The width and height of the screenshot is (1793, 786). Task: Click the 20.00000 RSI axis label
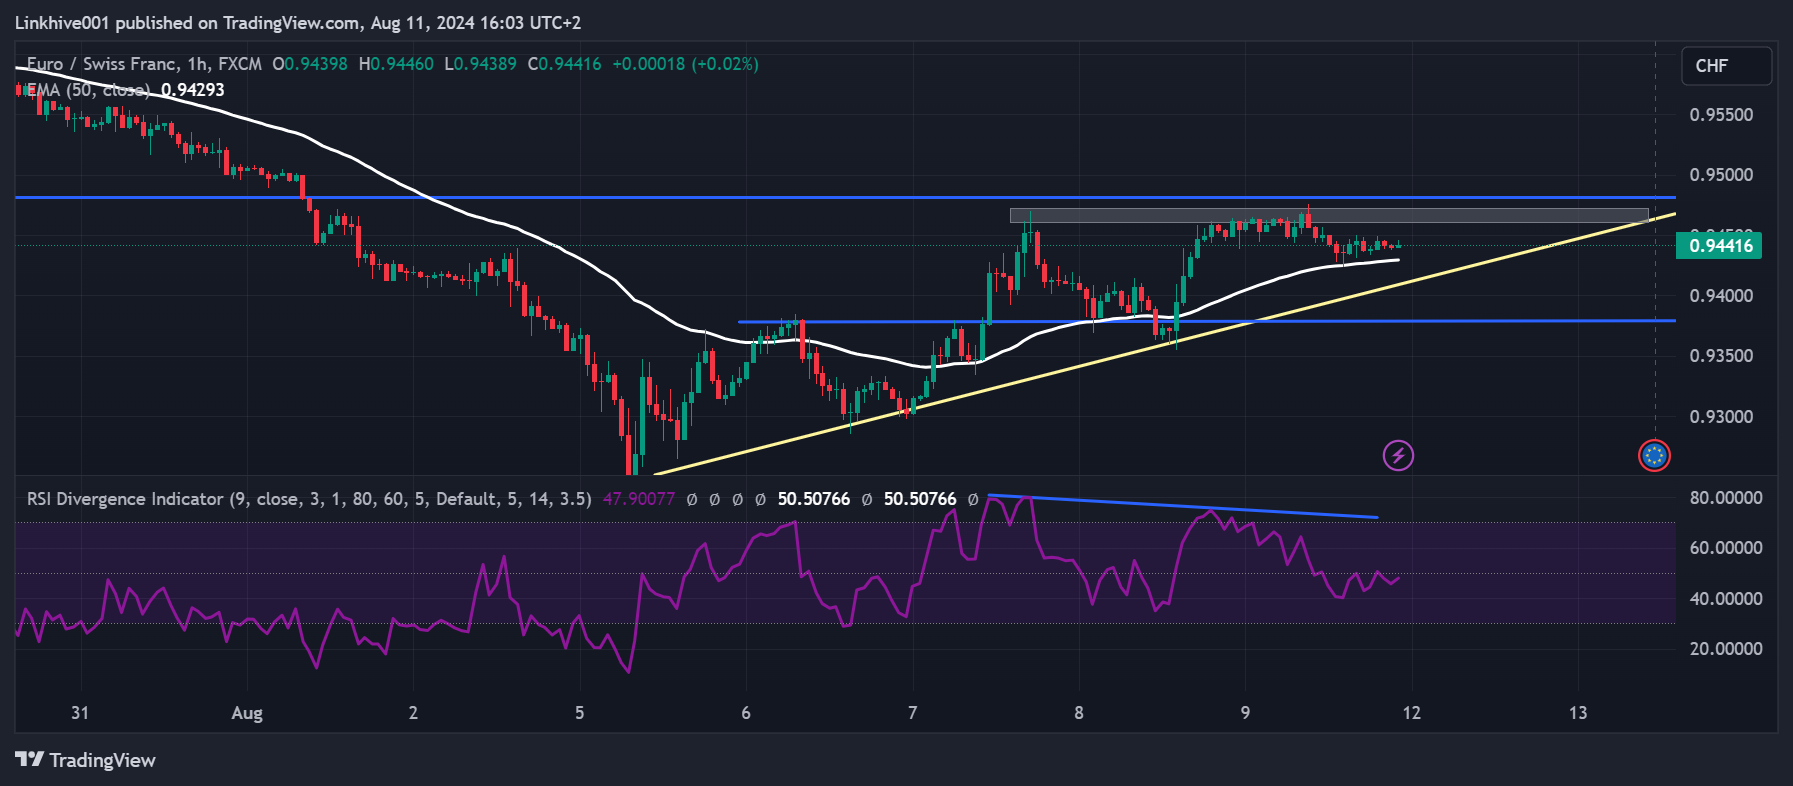(x=1726, y=649)
